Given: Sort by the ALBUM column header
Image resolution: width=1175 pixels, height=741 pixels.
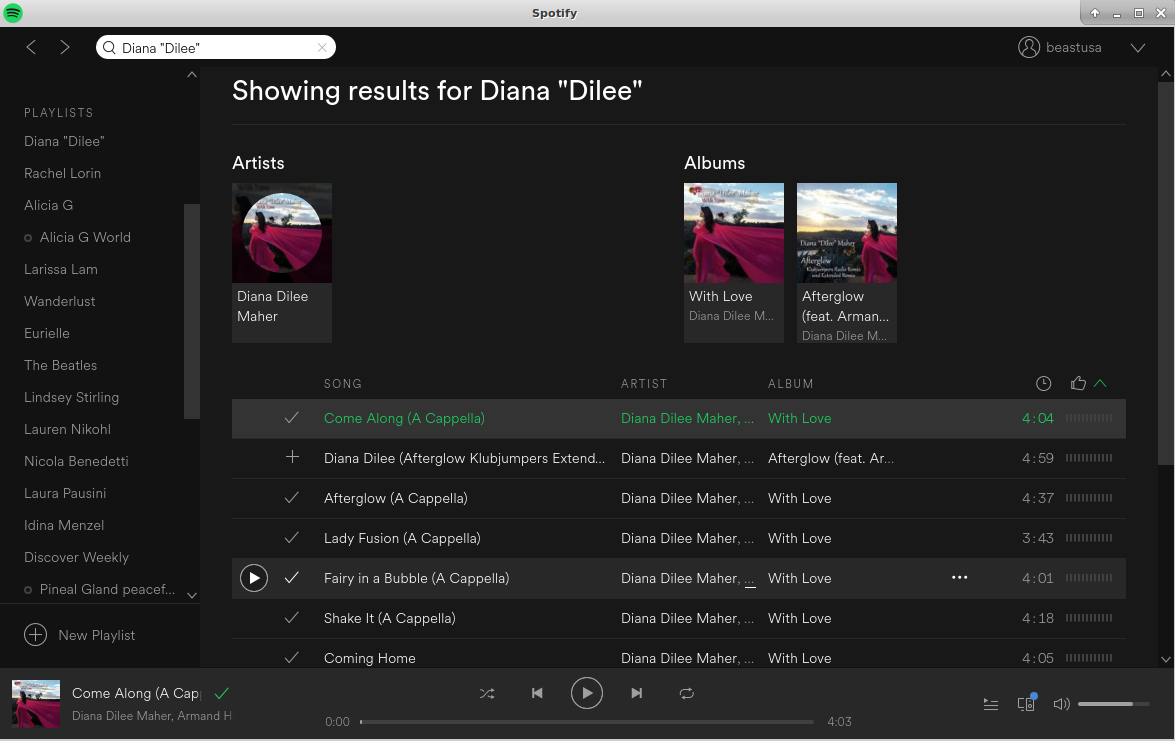Looking at the screenshot, I should point(791,384).
